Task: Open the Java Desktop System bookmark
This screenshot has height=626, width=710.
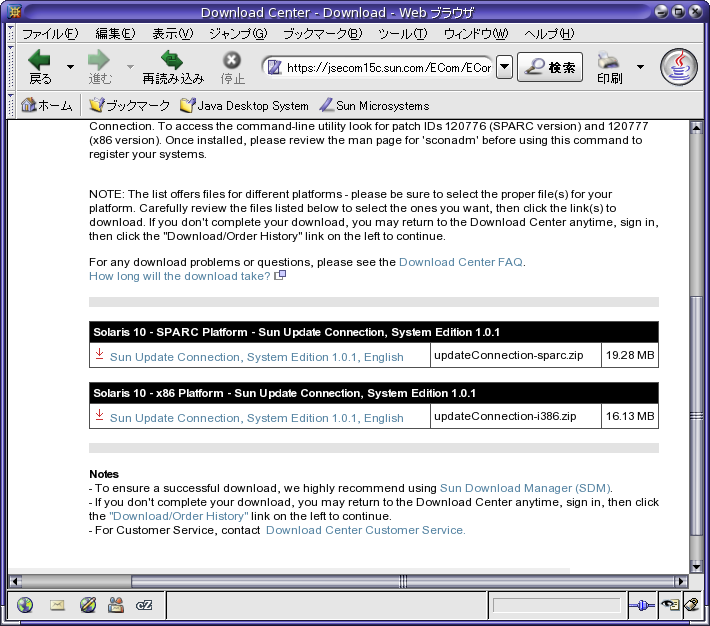Action: (x=244, y=106)
